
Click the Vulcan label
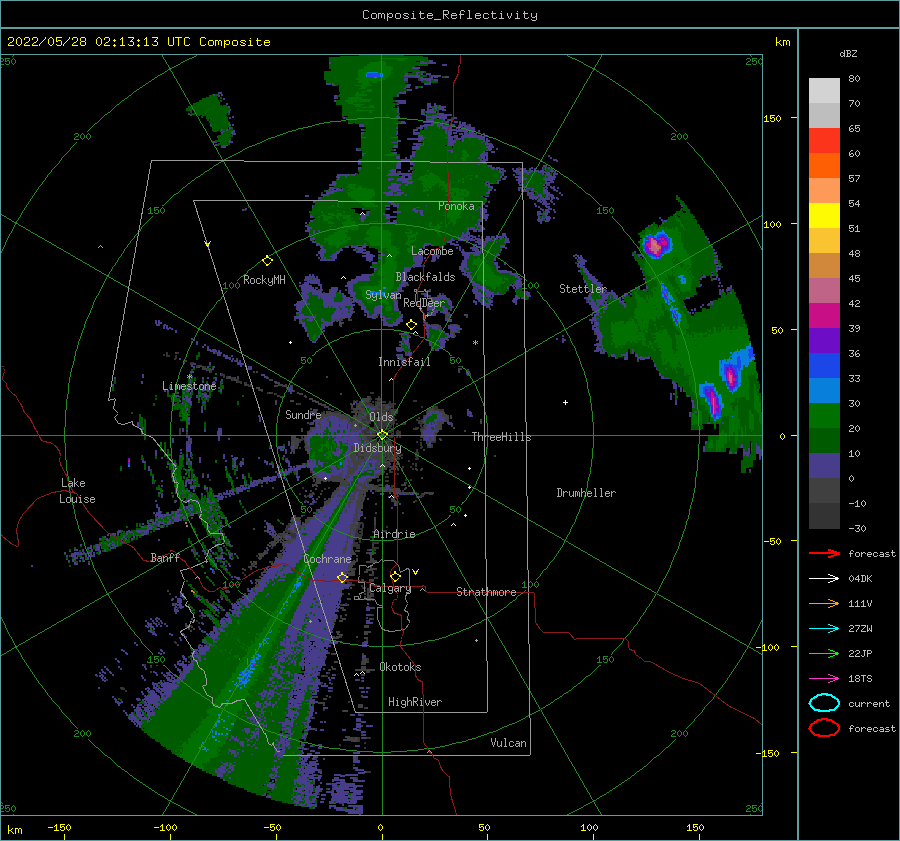[x=508, y=743]
